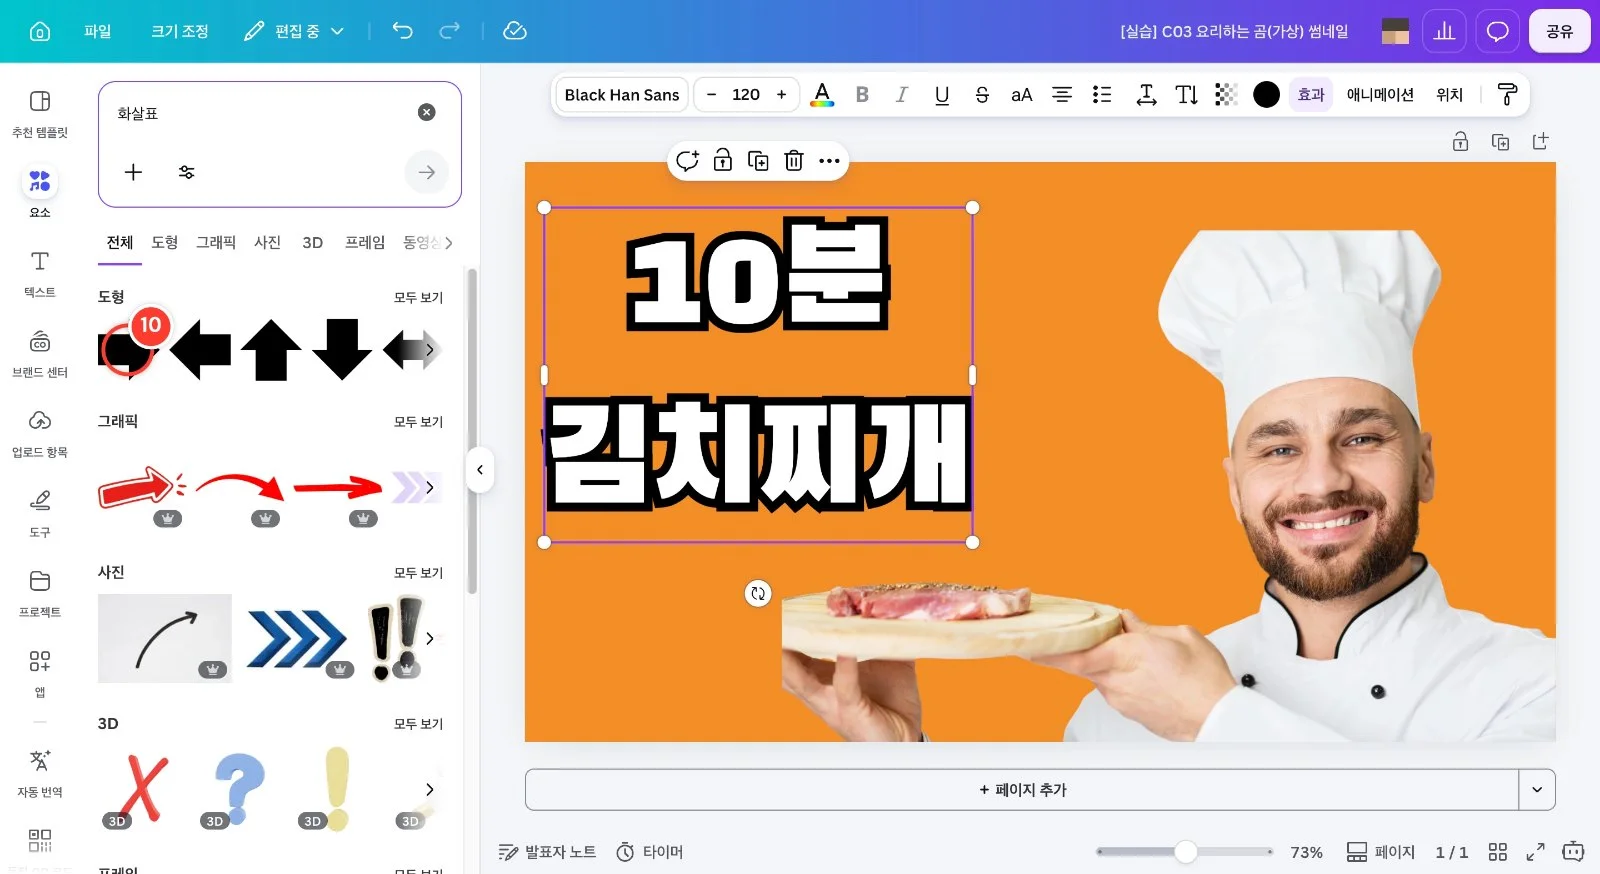
Task: Click + 페이지 추가 button
Action: pos(1022,790)
